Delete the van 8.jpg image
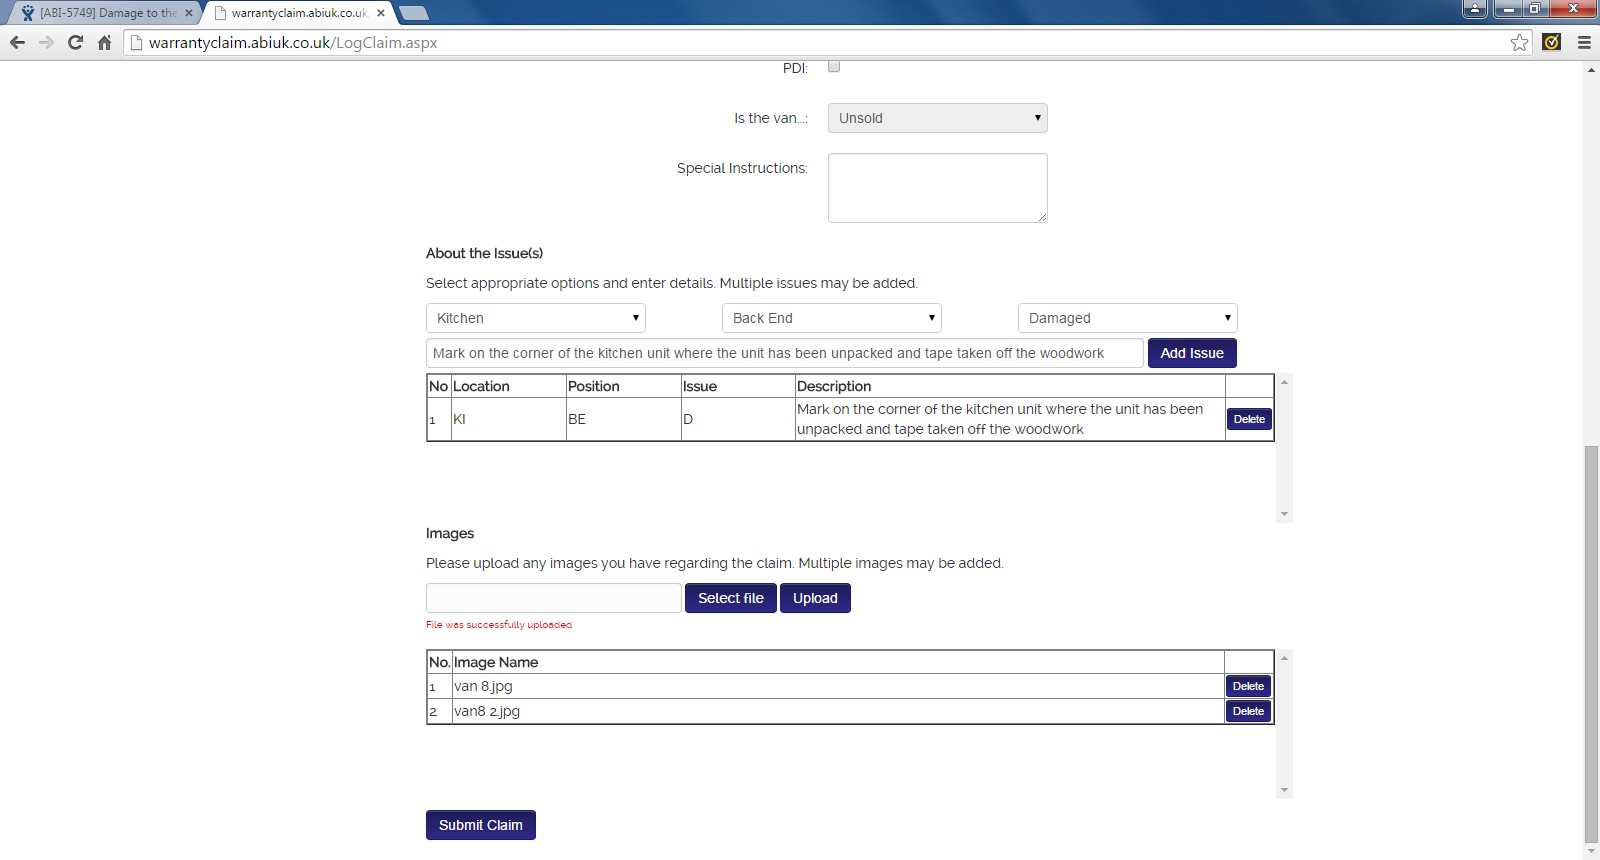1600x860 pixels. pos(1249,686)
